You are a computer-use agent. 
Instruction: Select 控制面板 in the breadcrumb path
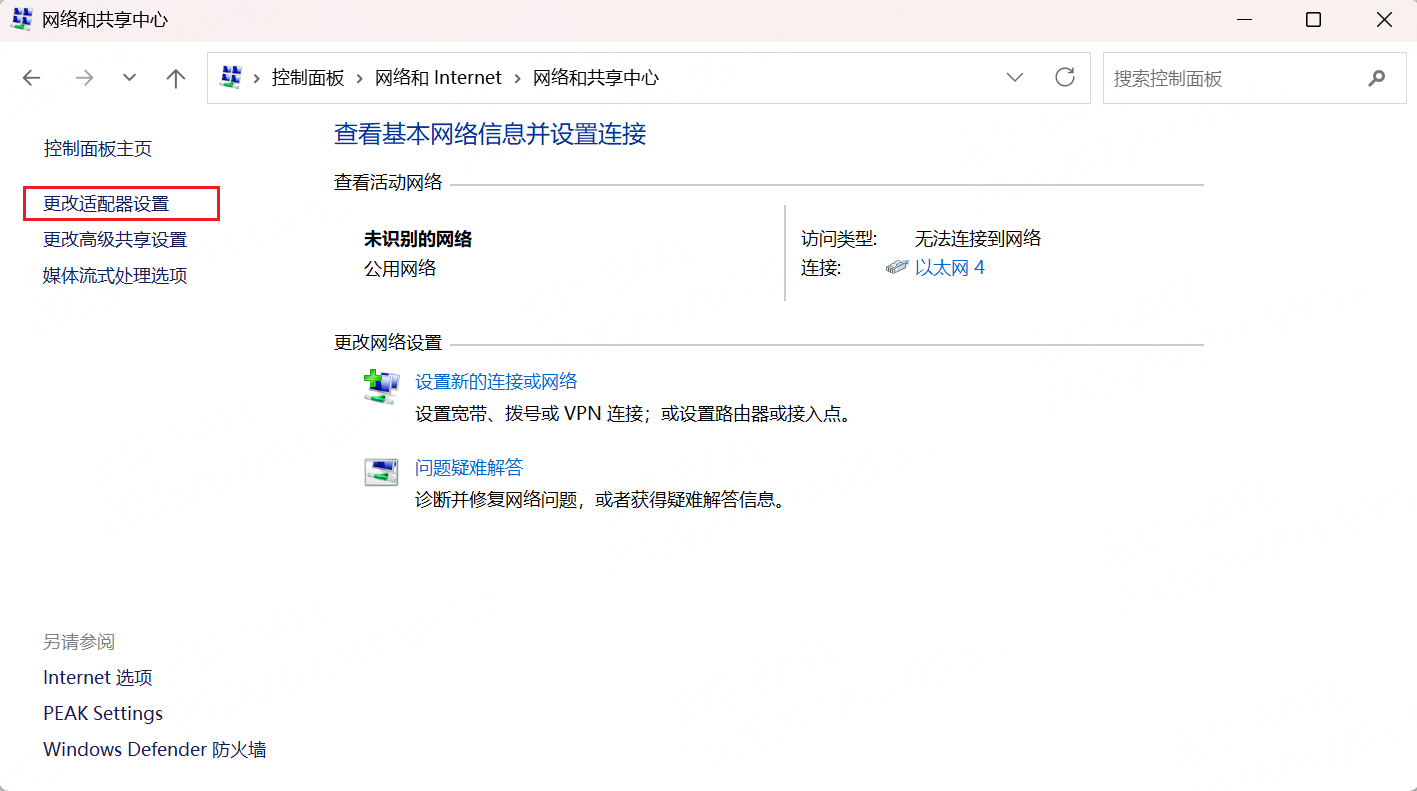pos(308,78)
